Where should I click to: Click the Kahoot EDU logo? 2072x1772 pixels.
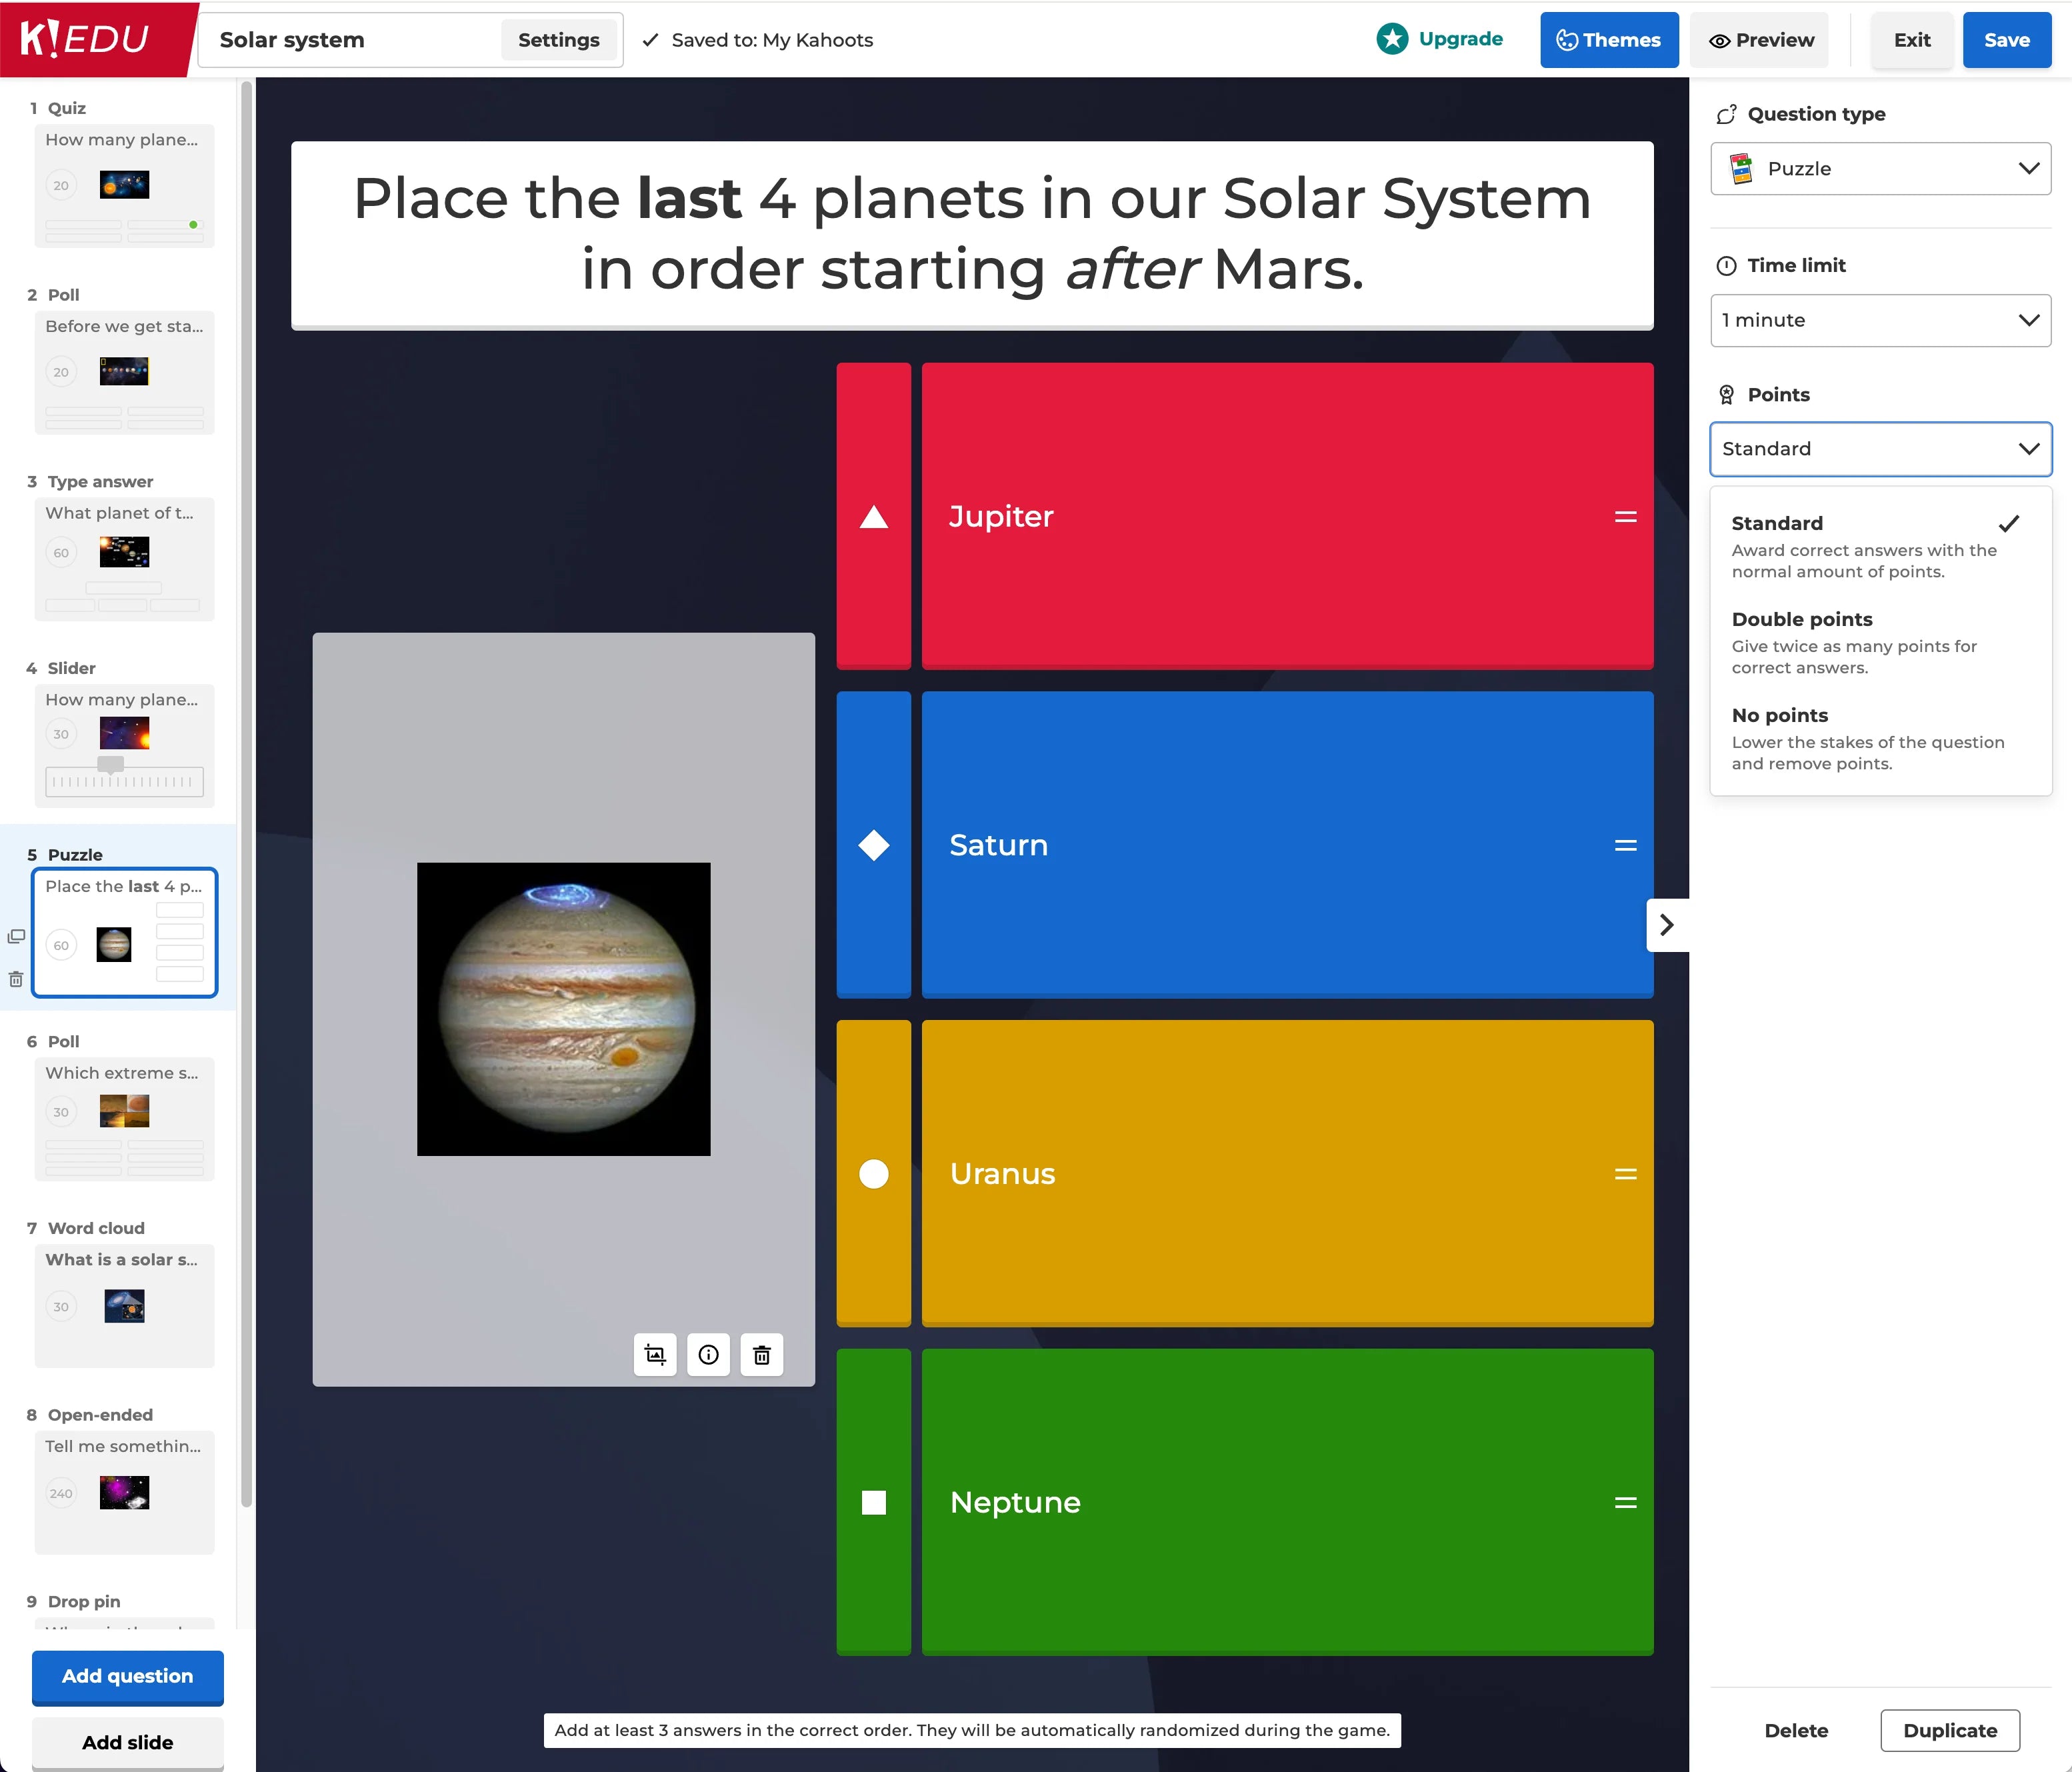(x=86, y=40)
